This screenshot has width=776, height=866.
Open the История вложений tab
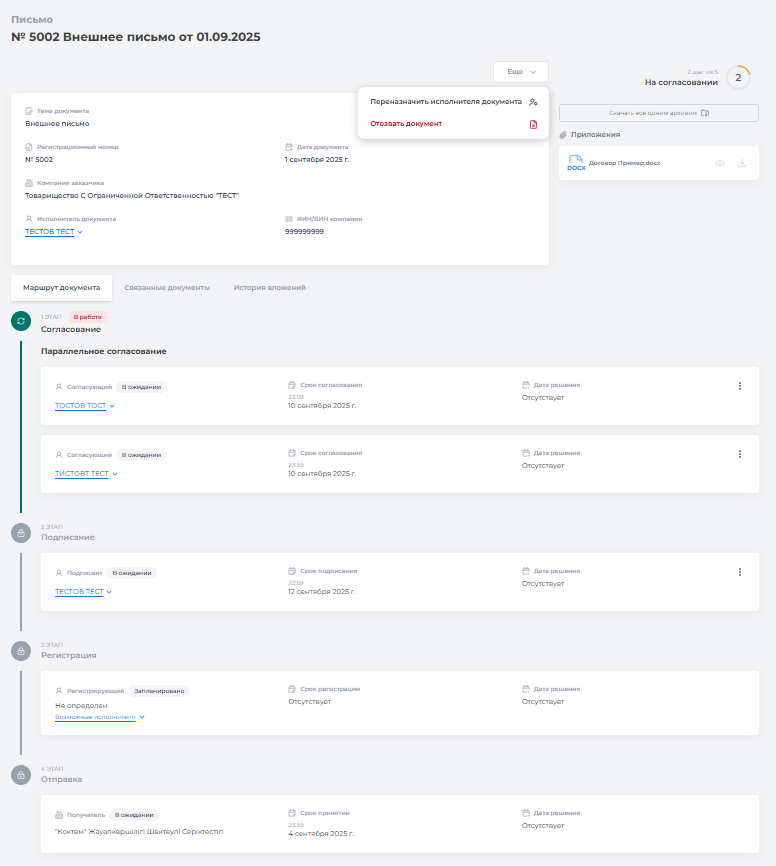click(270, 288)
